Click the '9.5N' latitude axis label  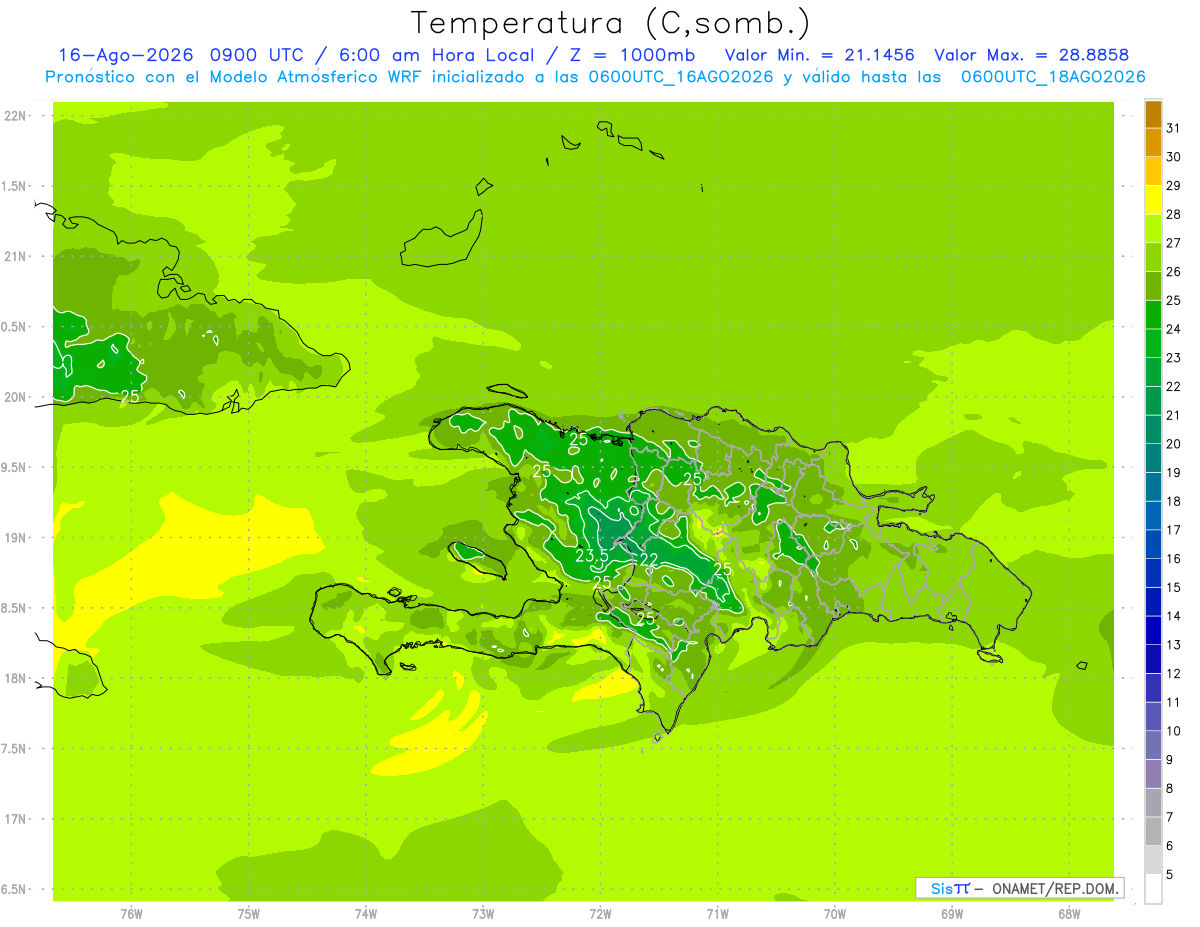click(15, 467)
